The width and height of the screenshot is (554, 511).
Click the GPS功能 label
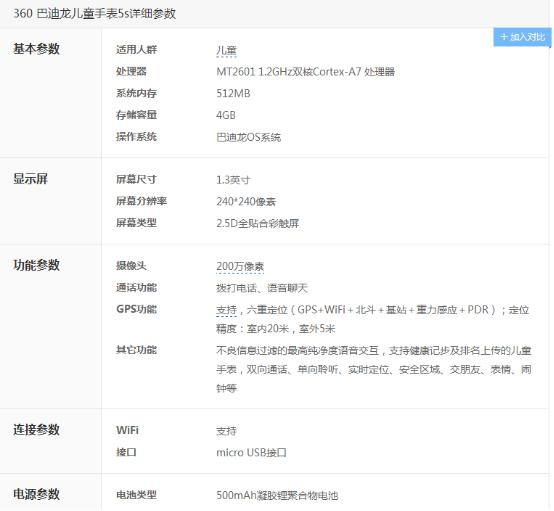(136, 309)
